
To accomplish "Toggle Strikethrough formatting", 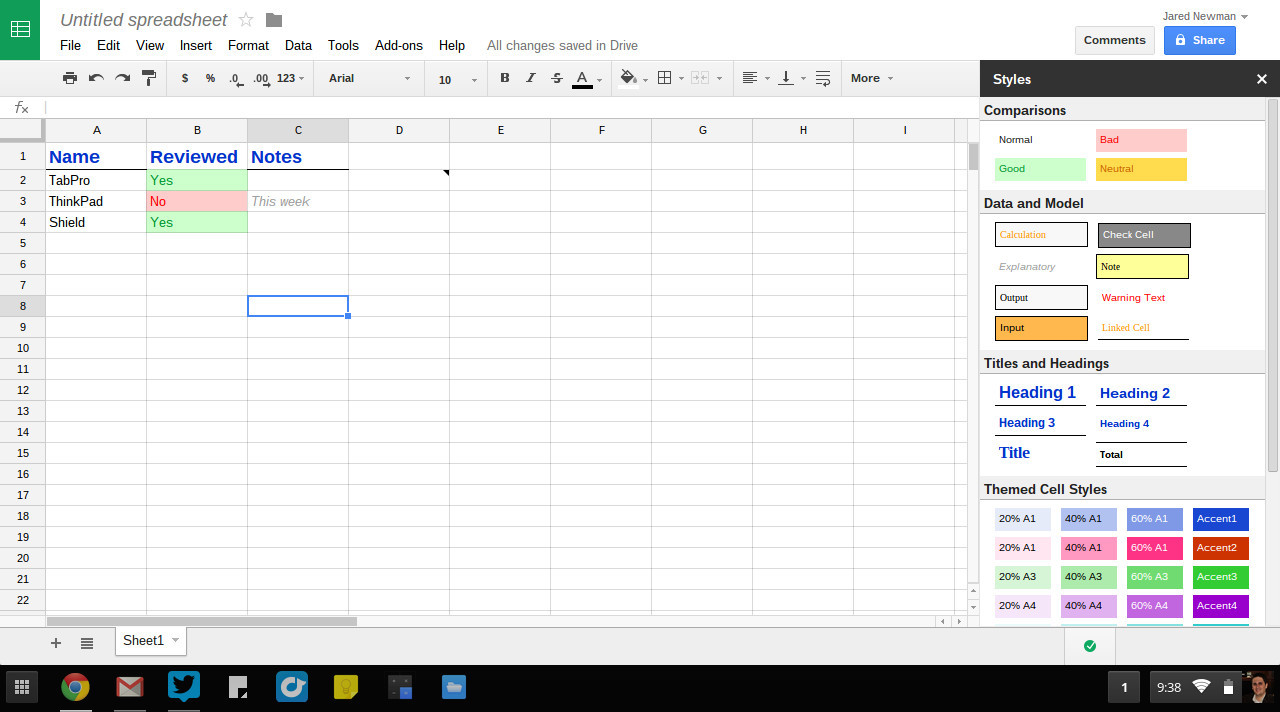I will pyautogui.click(x=557, y=78).
